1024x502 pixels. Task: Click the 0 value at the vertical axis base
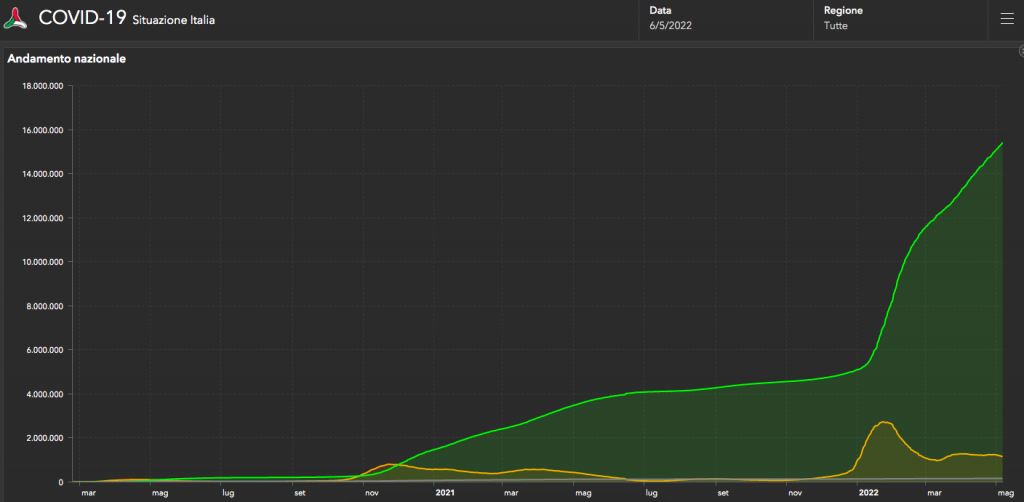[x=62, y=482]
